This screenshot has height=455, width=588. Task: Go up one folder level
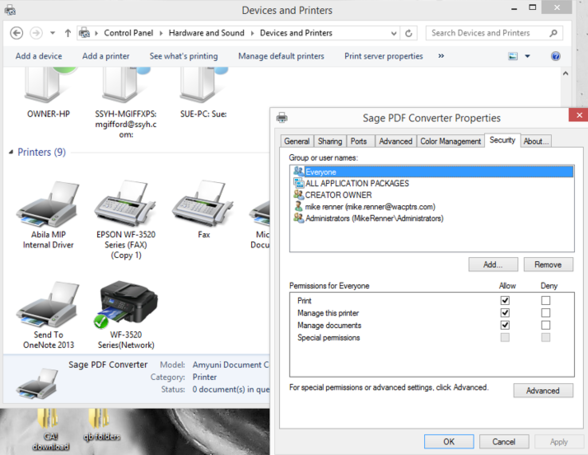click(68, 33)
